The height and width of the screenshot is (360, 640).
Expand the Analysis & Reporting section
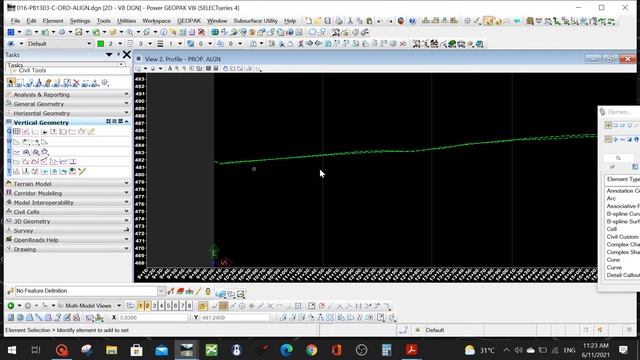[x=67, y=94]
